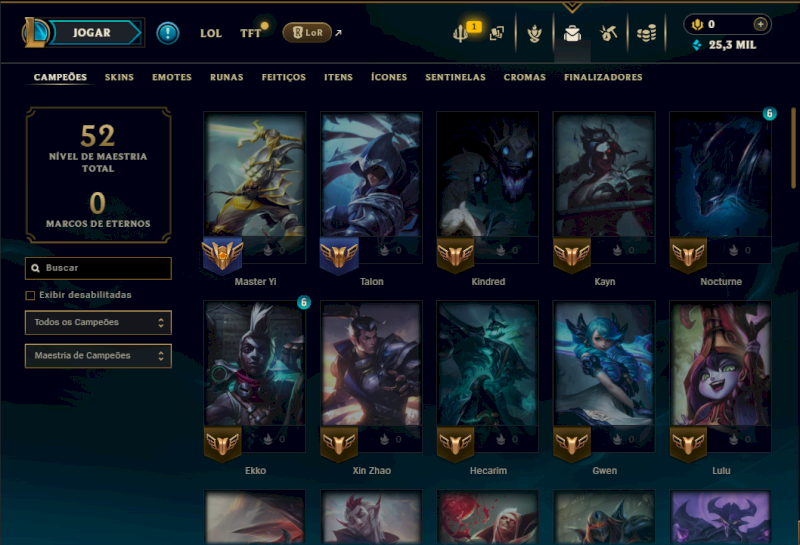Image resolution: width=800 pixels, height=545 pixels.
Task: Click the JOGAR play button
Action: (94, 33)
